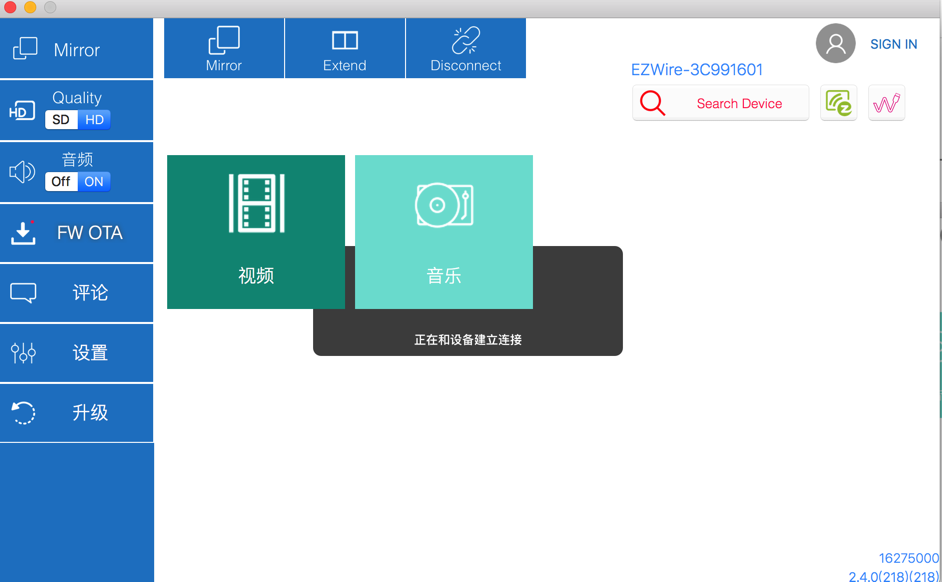
Task: Open the 评论 comments sidebar item
Action: pos(76,293)
